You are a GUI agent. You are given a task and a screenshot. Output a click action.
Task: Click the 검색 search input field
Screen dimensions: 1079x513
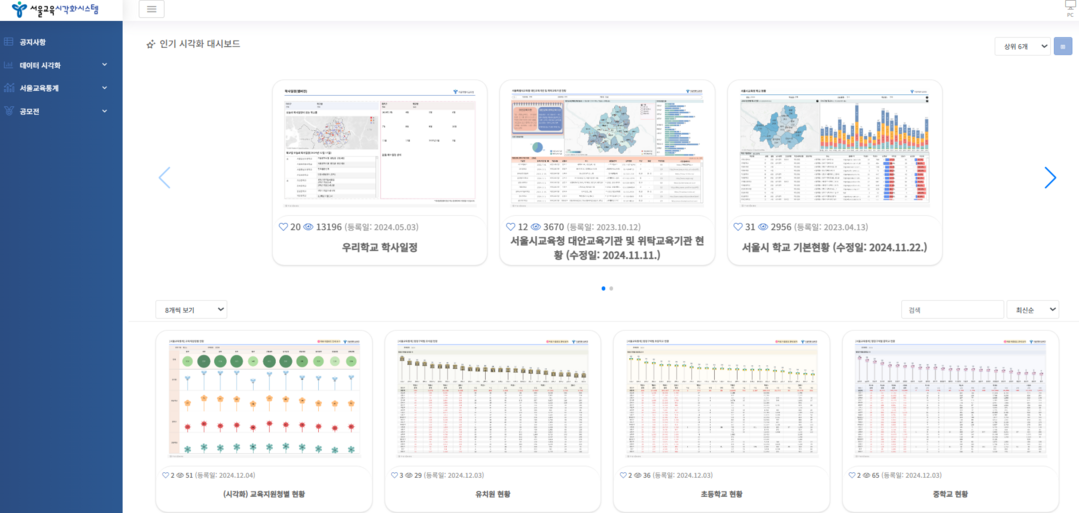point(951,310)
